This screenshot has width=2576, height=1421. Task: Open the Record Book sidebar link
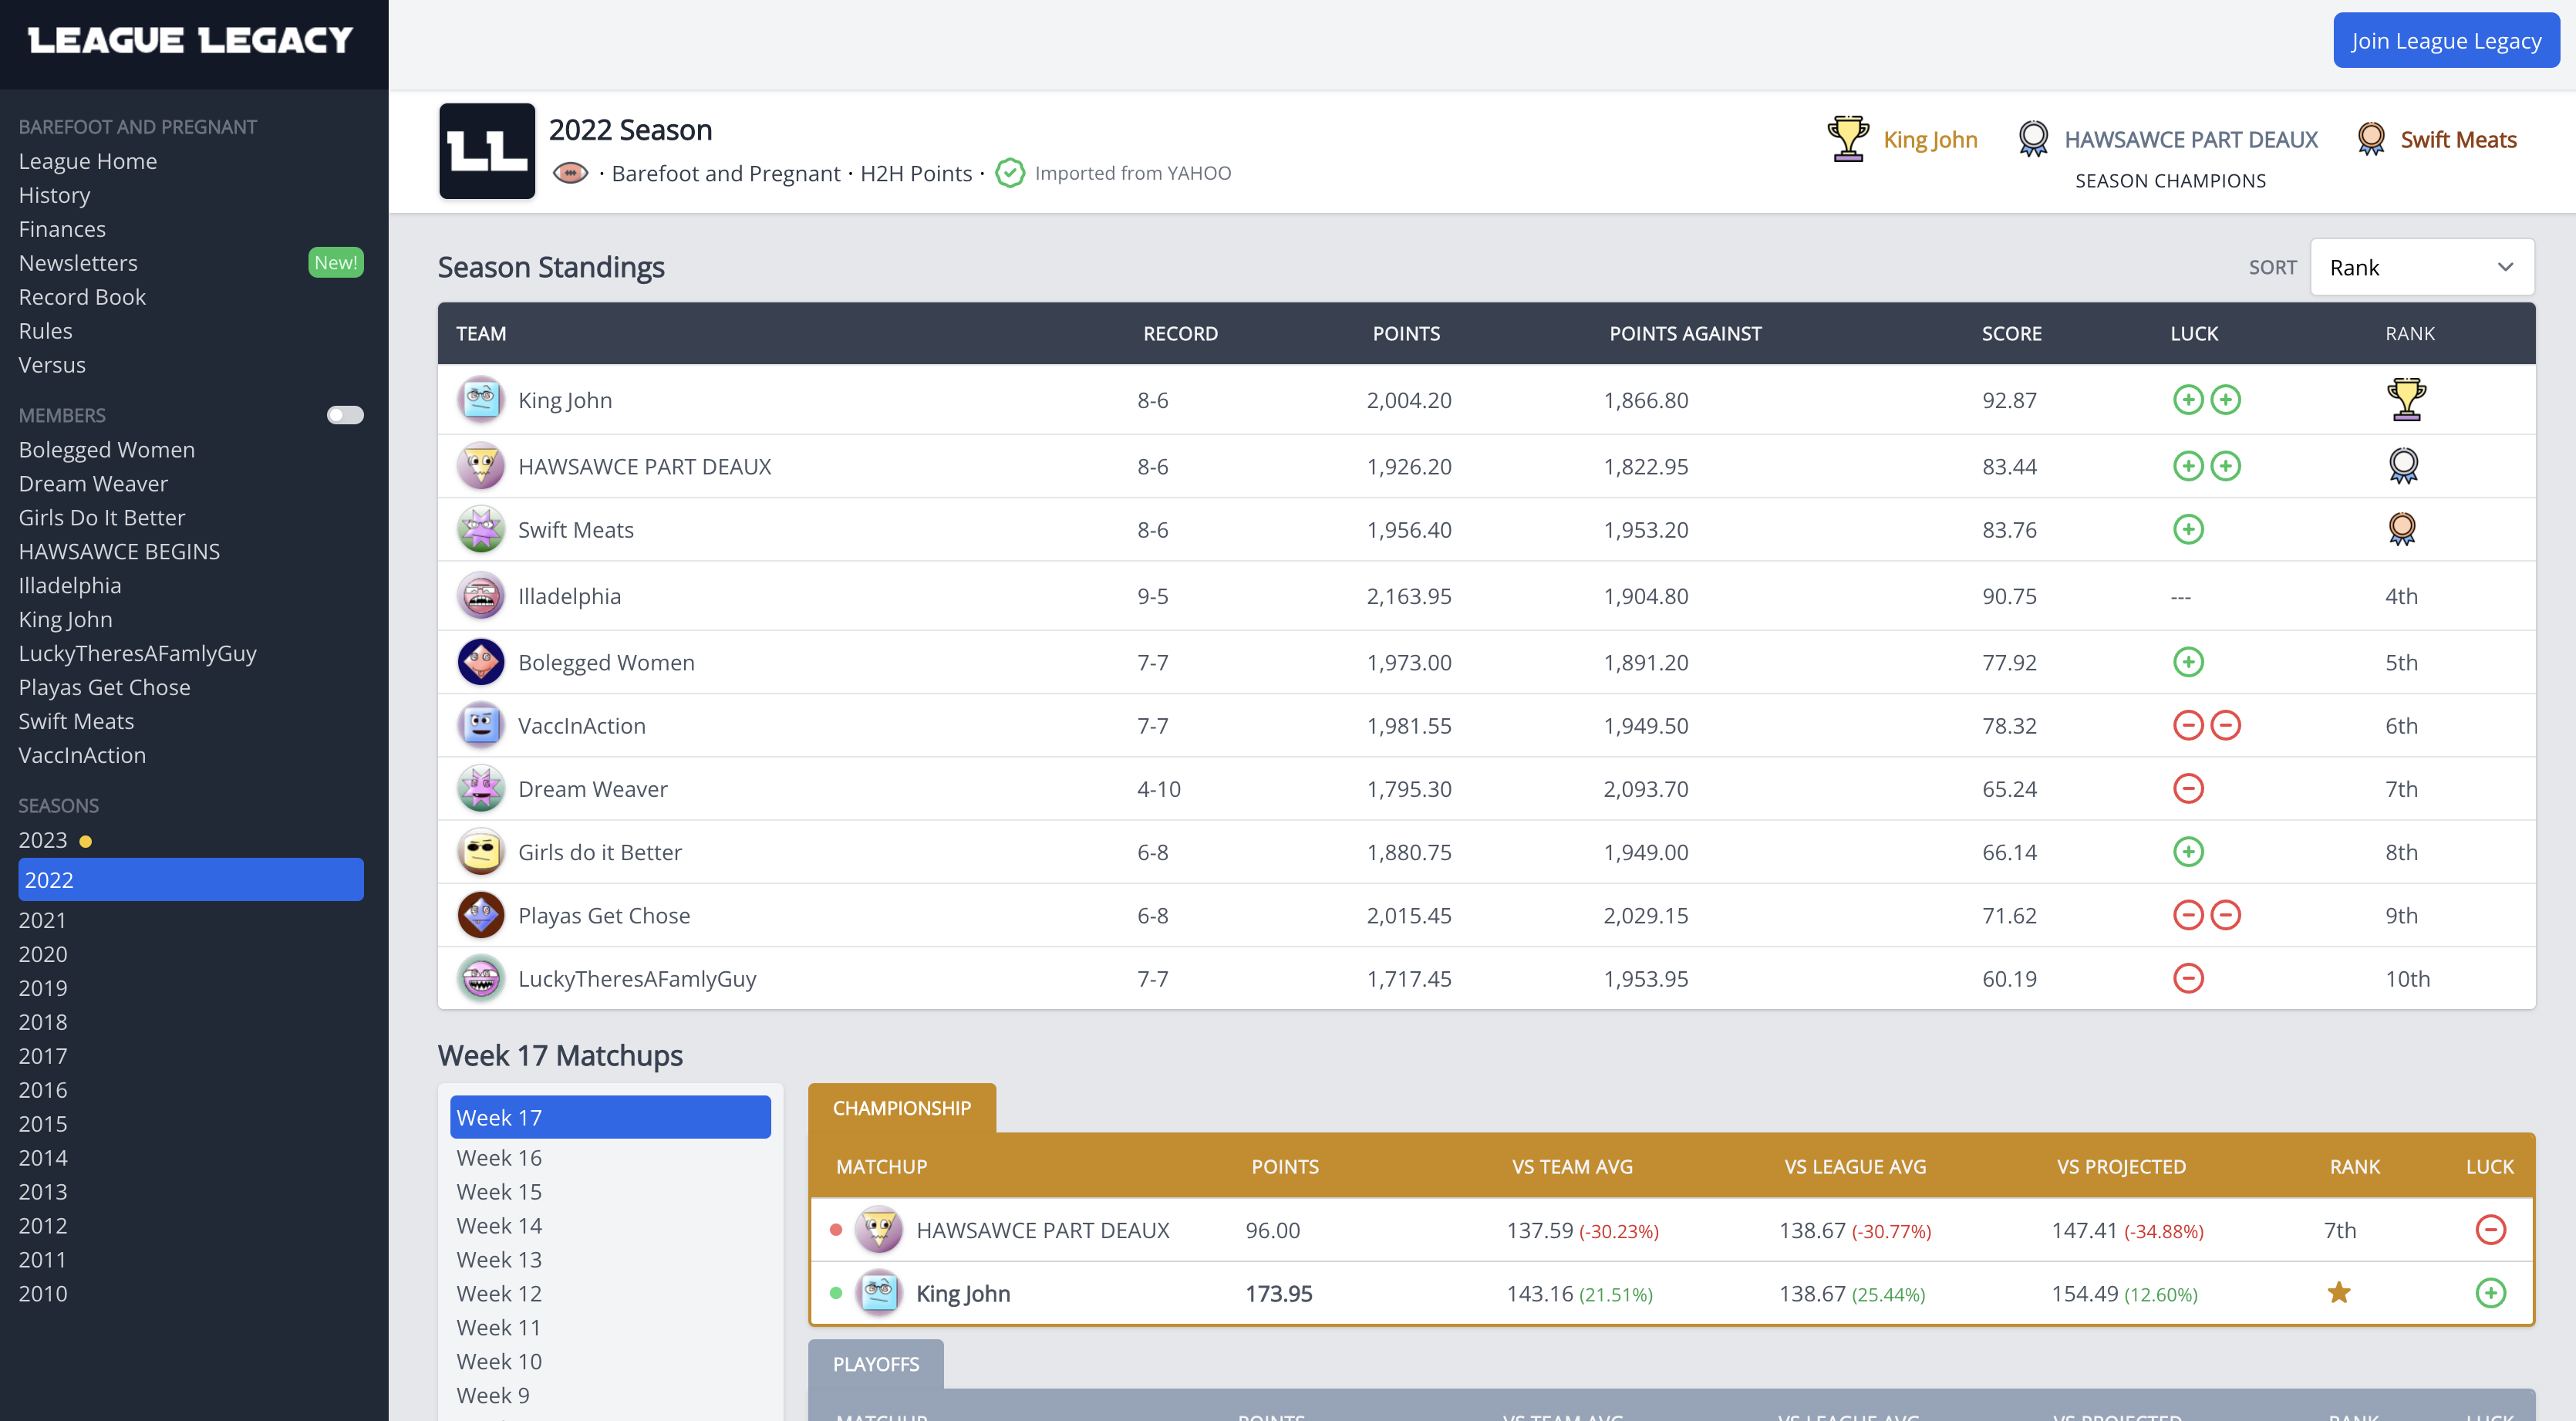[x=82, y=297]
